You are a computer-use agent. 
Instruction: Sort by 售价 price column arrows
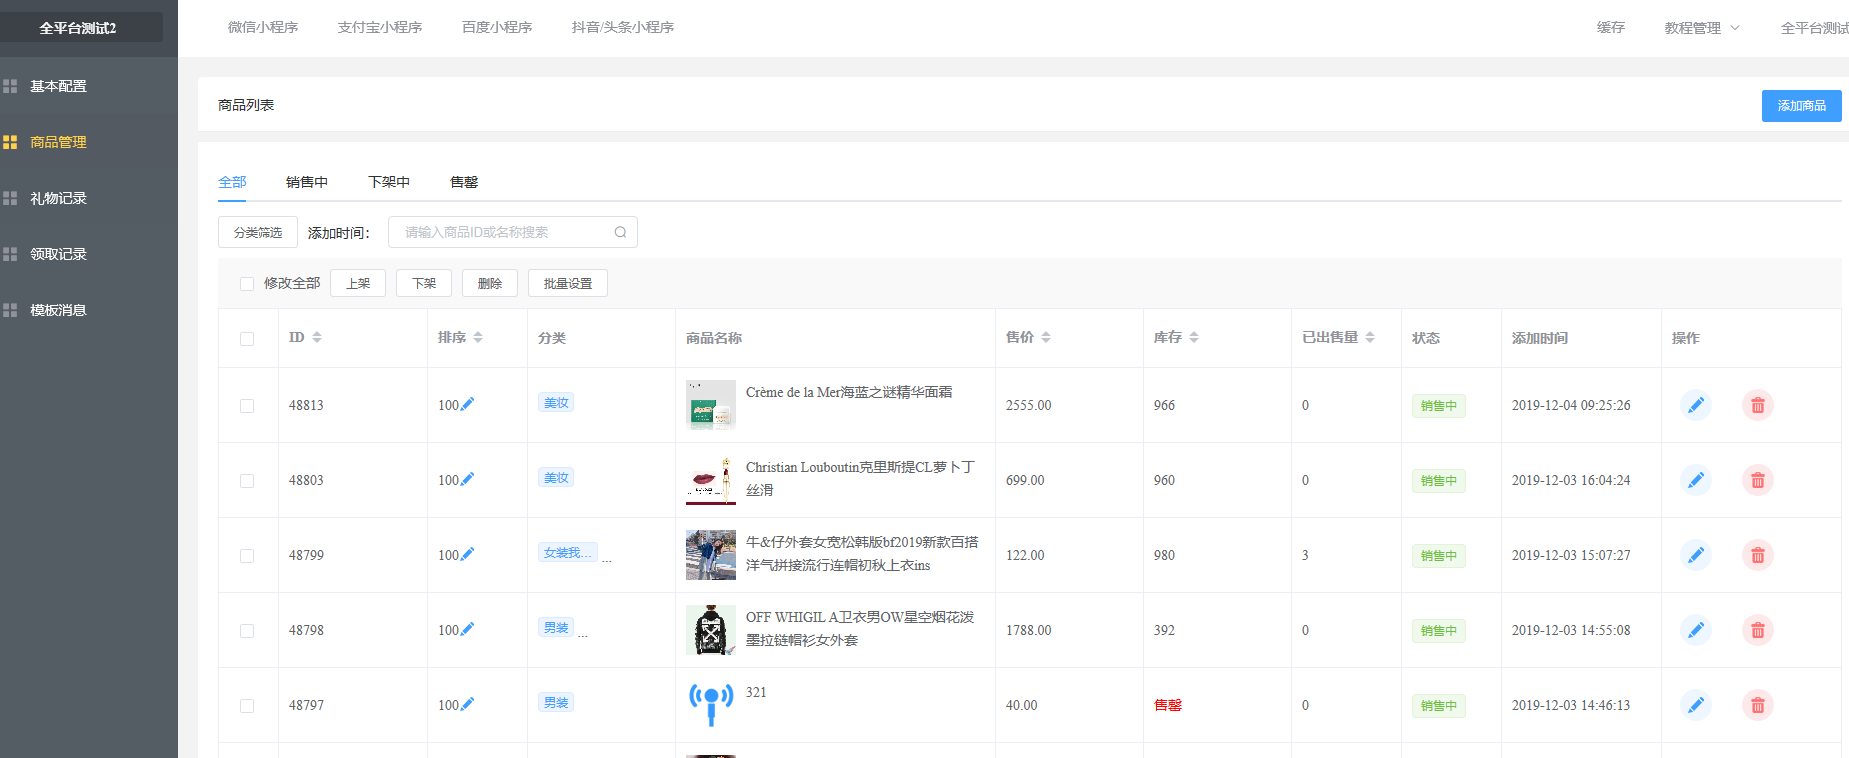click(x=1046, y=338)
